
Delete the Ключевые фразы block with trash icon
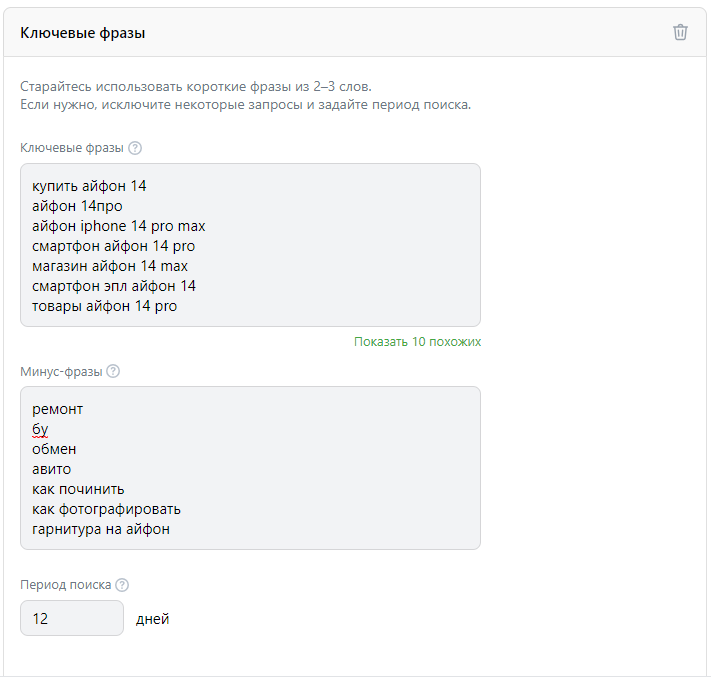click(680, 32)
